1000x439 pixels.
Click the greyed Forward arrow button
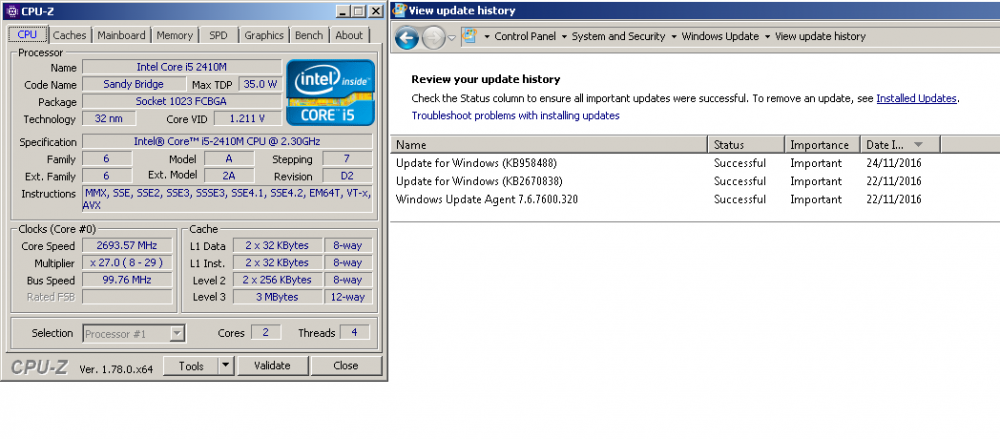click(x=434, y=38)
